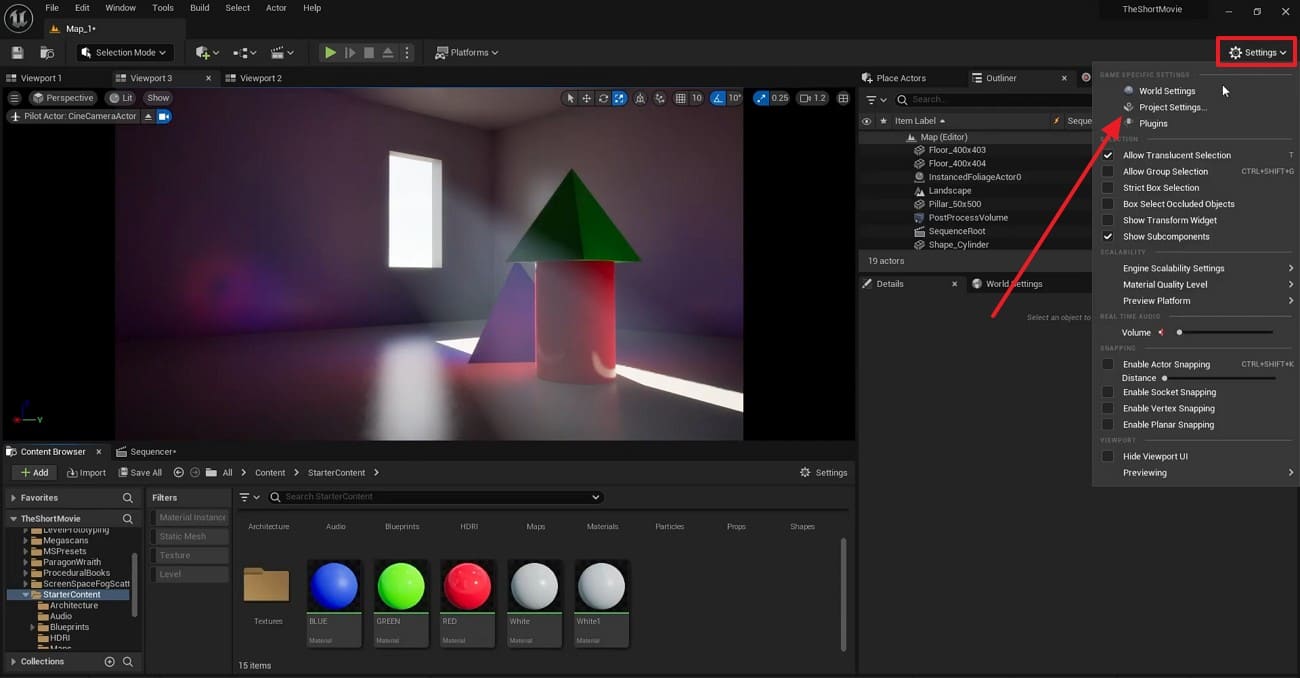Image resolution: width=1300 pixels, height=678 pixels.
Task: Select the Rotate tool in the viewport toolbar
Action: pos(603,98)
